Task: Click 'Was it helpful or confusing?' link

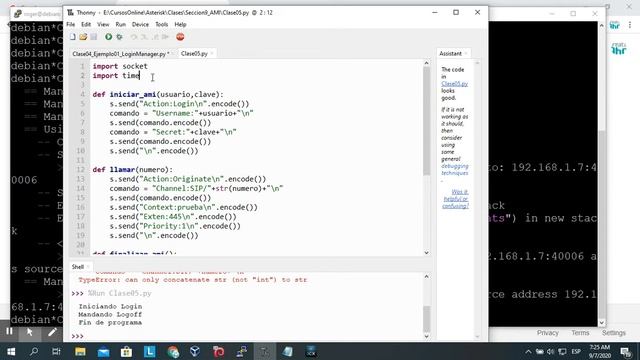Action: coord(456,199)
